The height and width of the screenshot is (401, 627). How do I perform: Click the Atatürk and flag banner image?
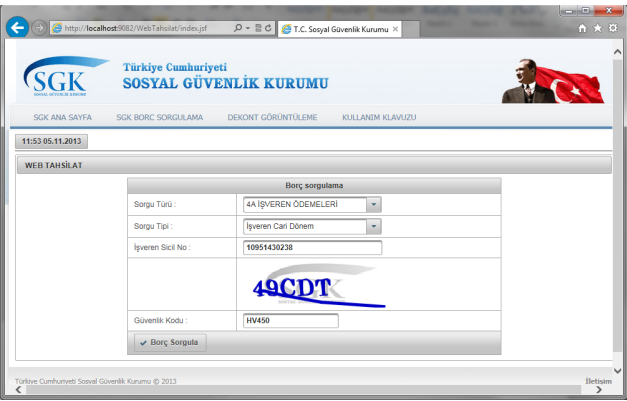[x=553, y=81]
